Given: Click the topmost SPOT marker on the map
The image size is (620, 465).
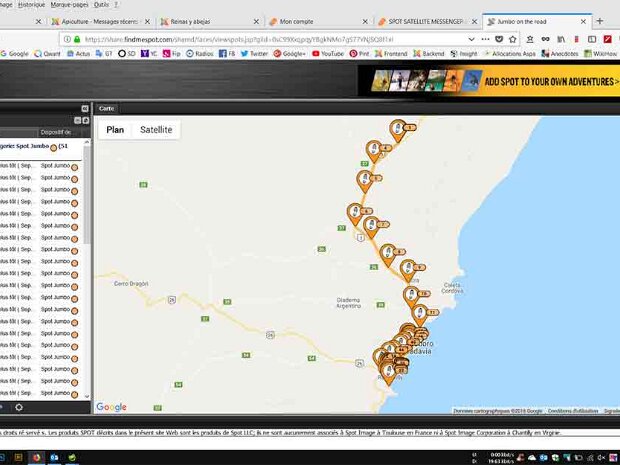Looking at the screenshot, I should [x=397, y=130].
